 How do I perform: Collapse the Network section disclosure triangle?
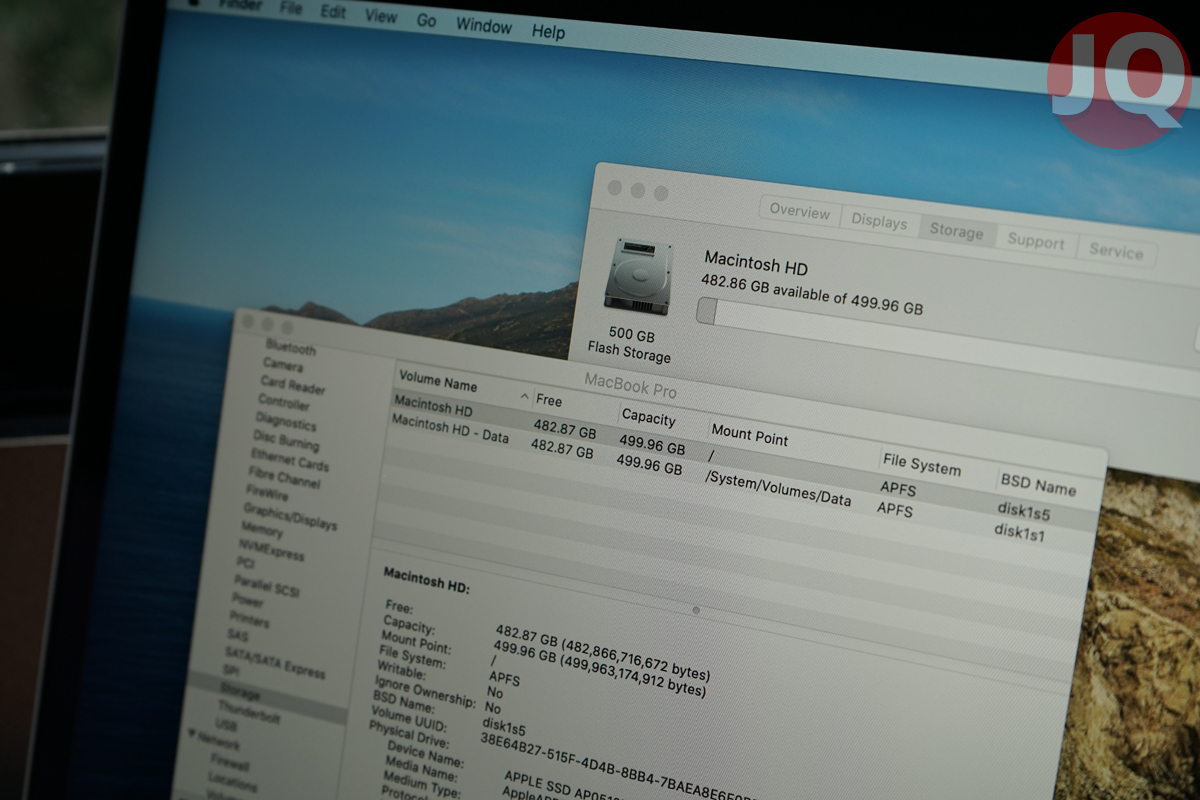click(192, 735)
